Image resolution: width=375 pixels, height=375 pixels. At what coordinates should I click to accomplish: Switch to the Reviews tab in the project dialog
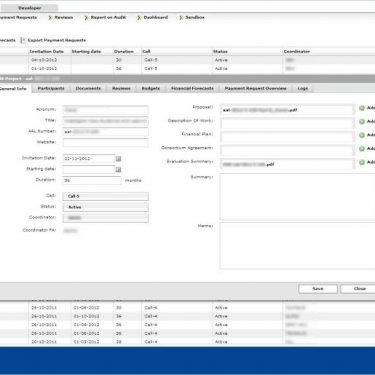click(x=121, y=88)
